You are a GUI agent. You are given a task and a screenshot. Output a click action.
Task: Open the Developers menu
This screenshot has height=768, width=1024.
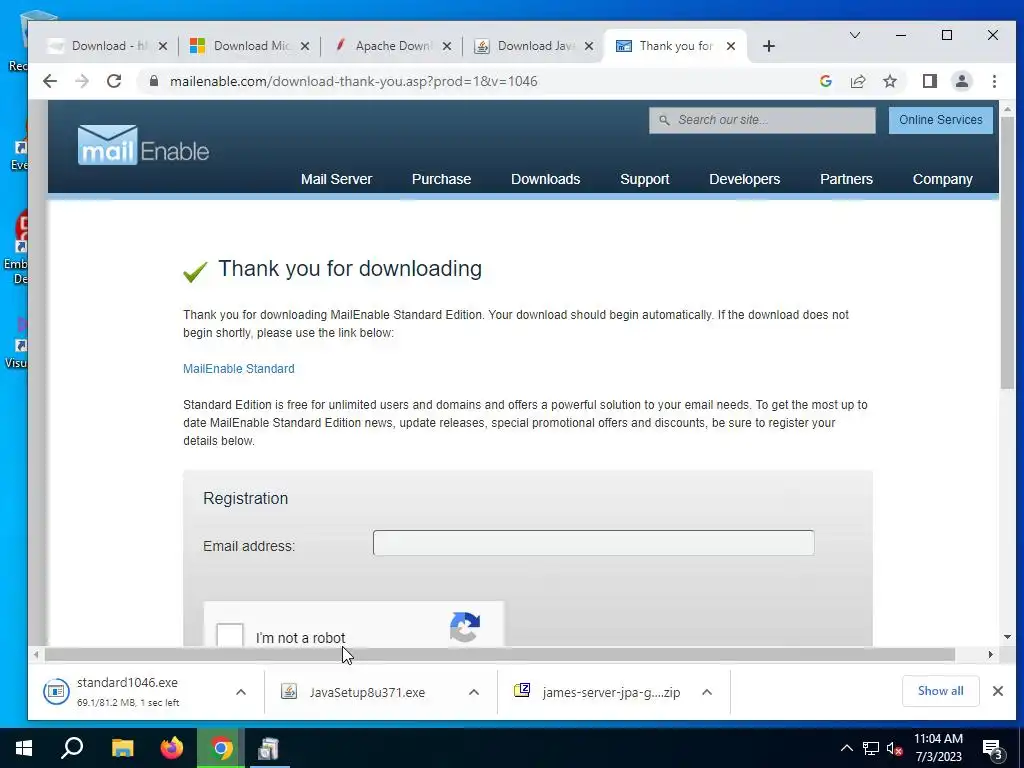coord(744,179)
